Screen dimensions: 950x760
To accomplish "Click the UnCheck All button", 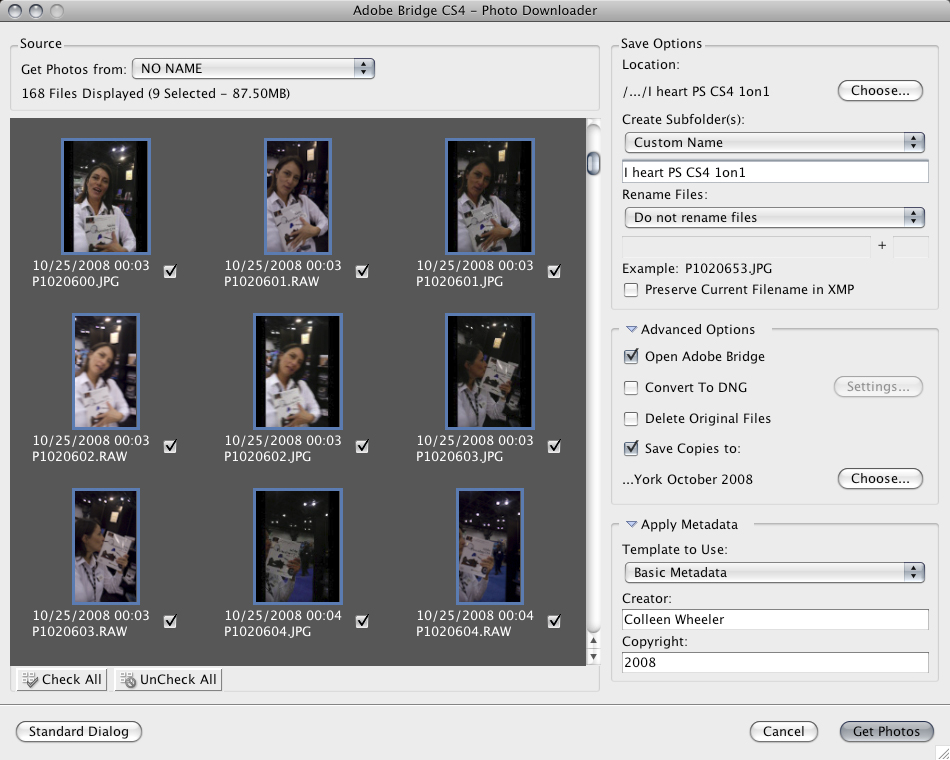I will point(168,679).
